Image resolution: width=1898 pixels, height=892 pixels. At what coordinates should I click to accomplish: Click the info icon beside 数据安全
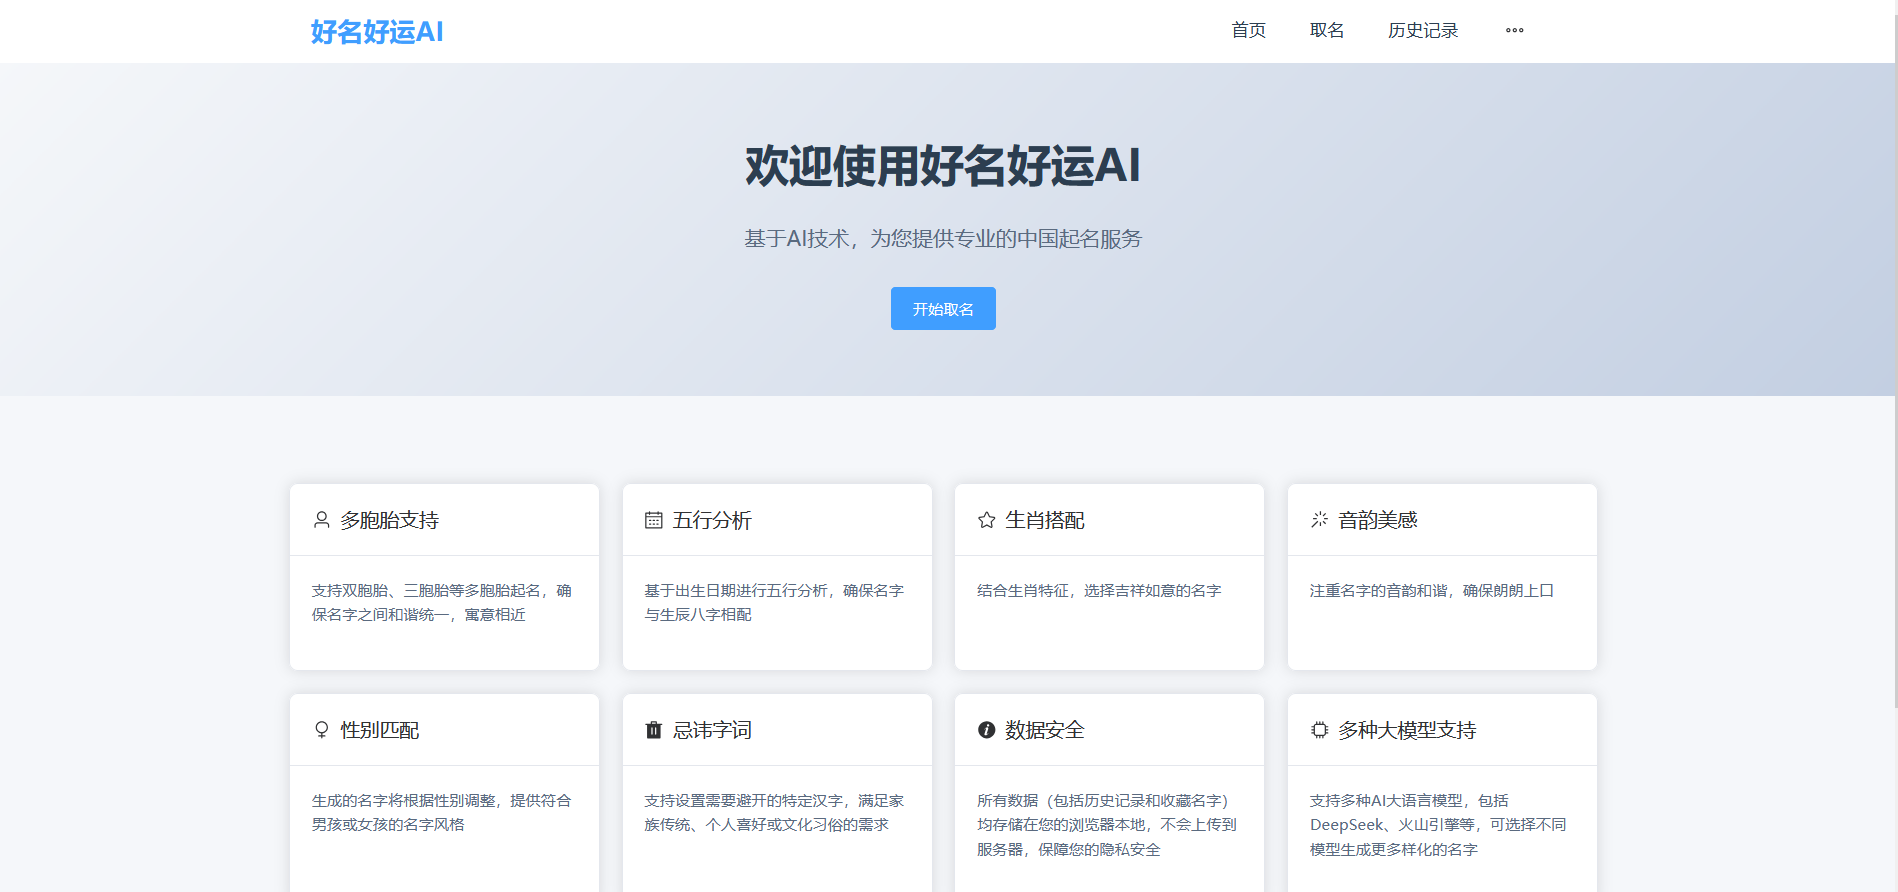pos(986,730)
